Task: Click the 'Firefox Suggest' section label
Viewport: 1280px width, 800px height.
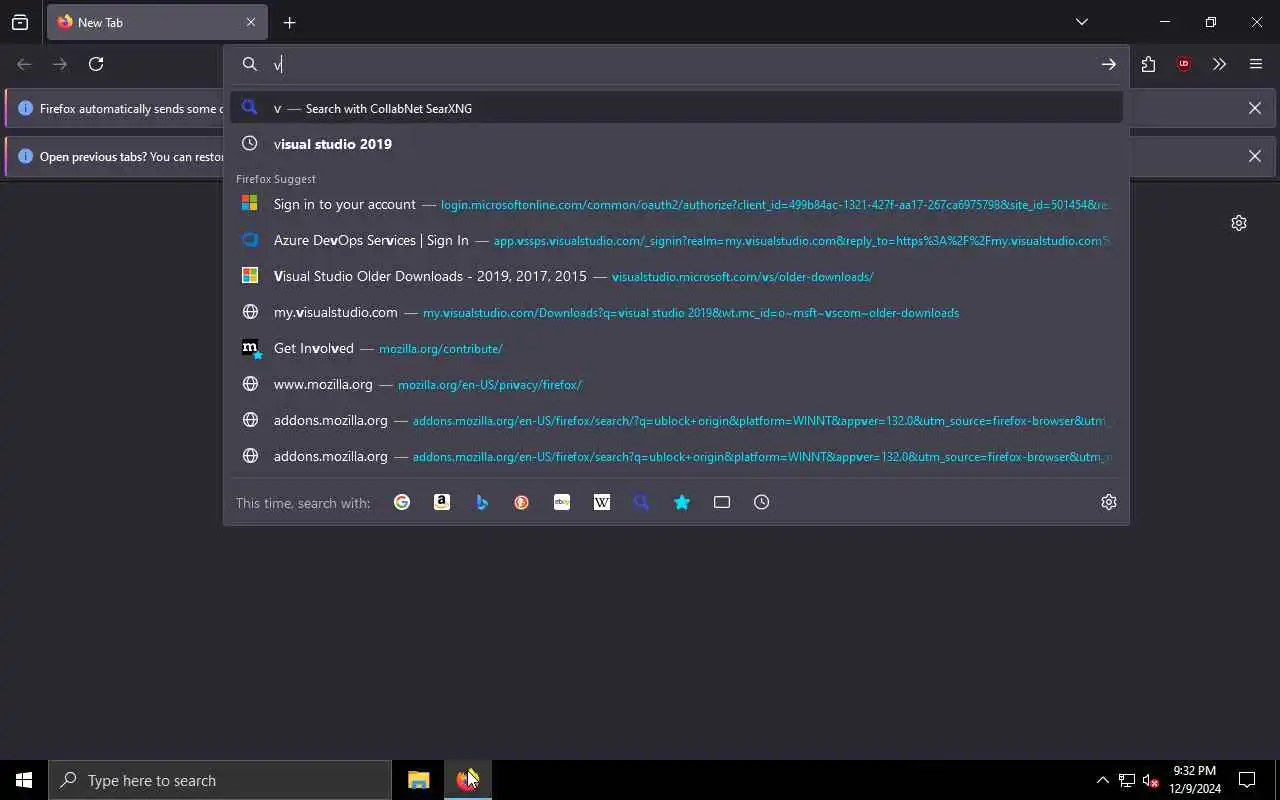Action: (276, 179)
